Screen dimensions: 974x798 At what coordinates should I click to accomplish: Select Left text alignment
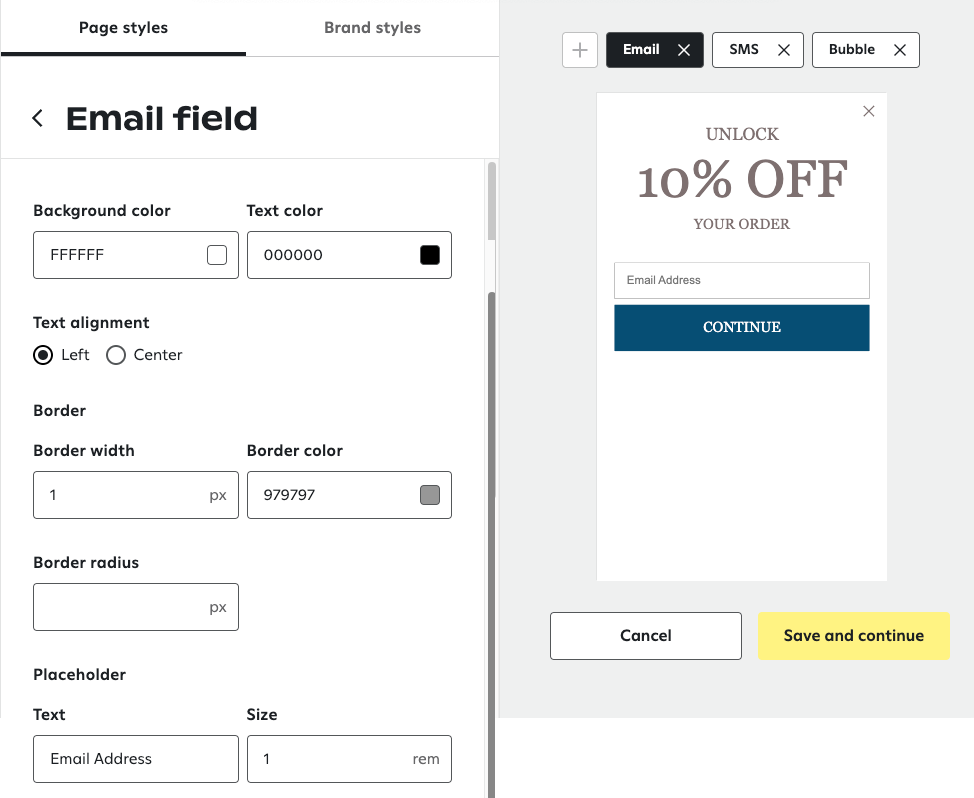43,355
